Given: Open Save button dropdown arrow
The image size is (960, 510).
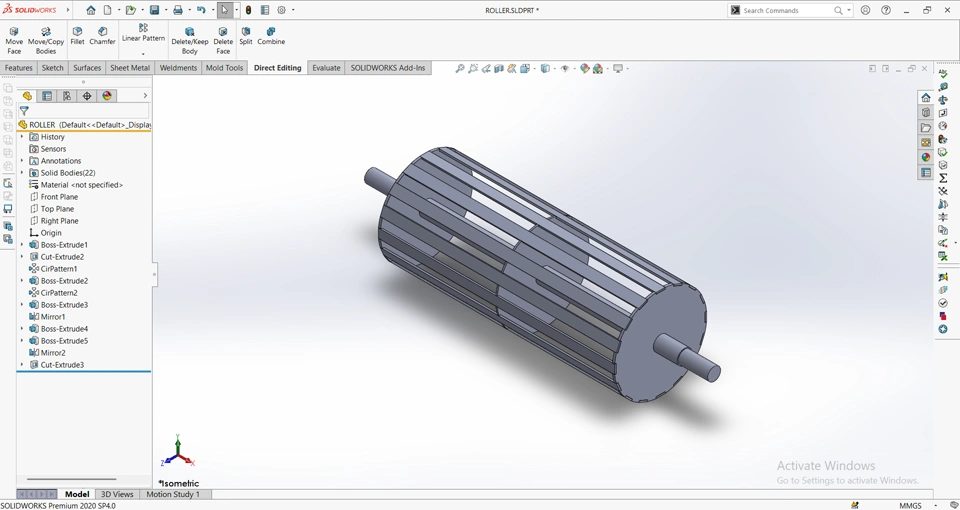Looking at the screenshot, I should click(x=166, y=10).
